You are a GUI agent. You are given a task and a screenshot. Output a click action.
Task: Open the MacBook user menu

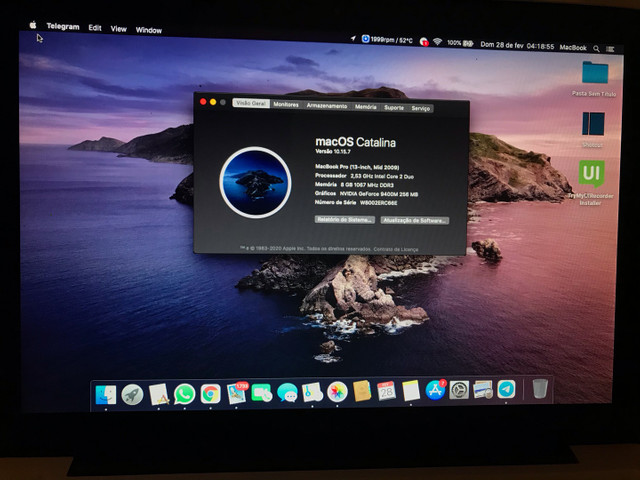tap(573, 48)
